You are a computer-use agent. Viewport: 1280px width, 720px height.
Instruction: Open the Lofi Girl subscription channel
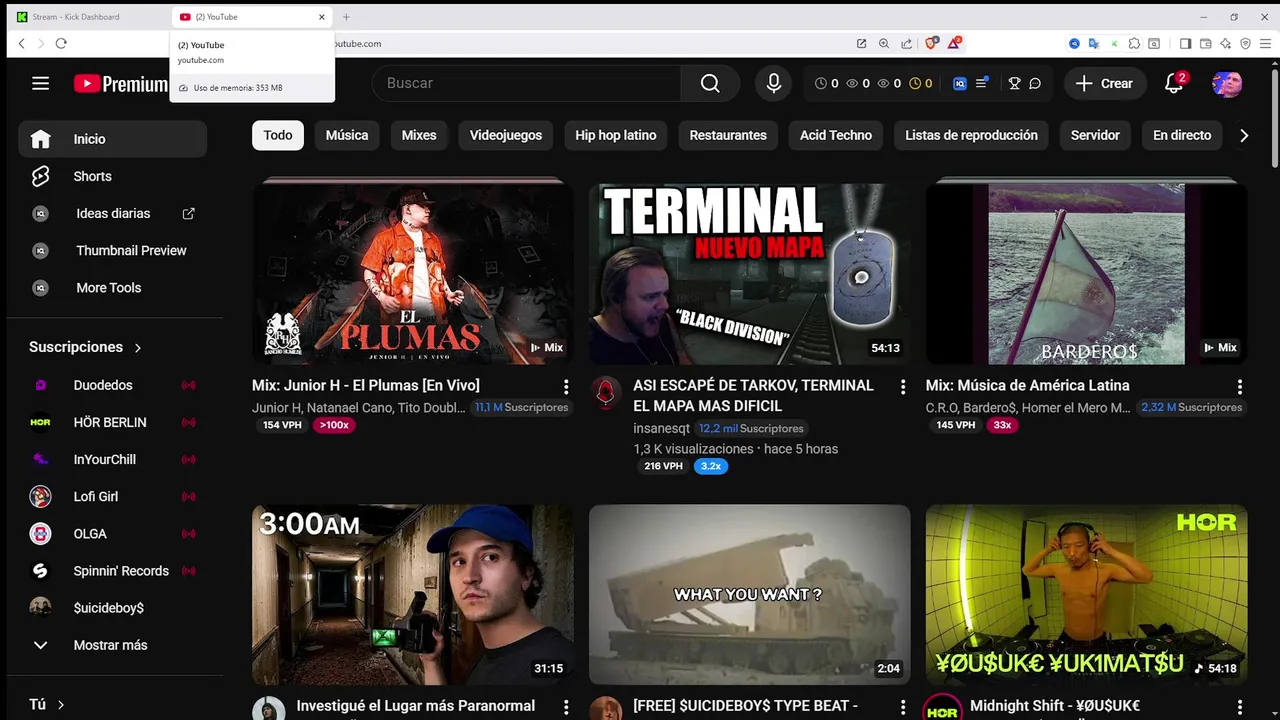click(x=113, y=496)
